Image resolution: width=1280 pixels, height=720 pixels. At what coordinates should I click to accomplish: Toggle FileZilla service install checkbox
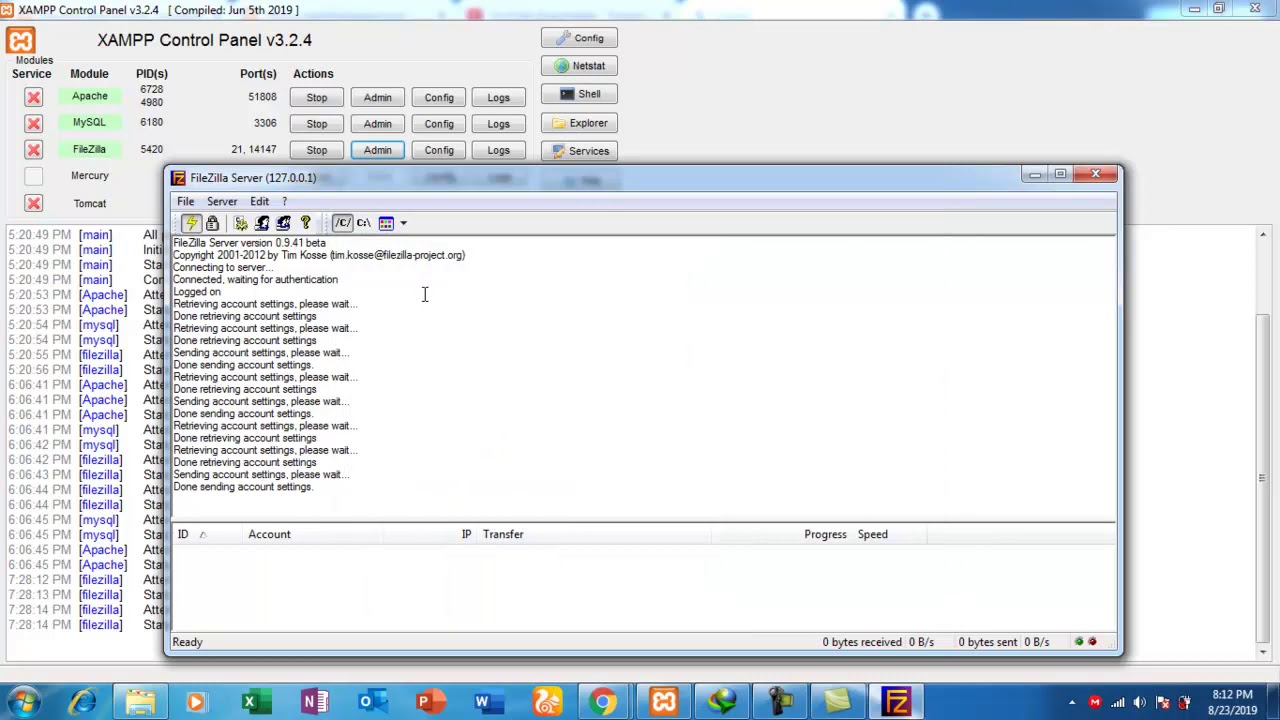click(x=33, y=150)
